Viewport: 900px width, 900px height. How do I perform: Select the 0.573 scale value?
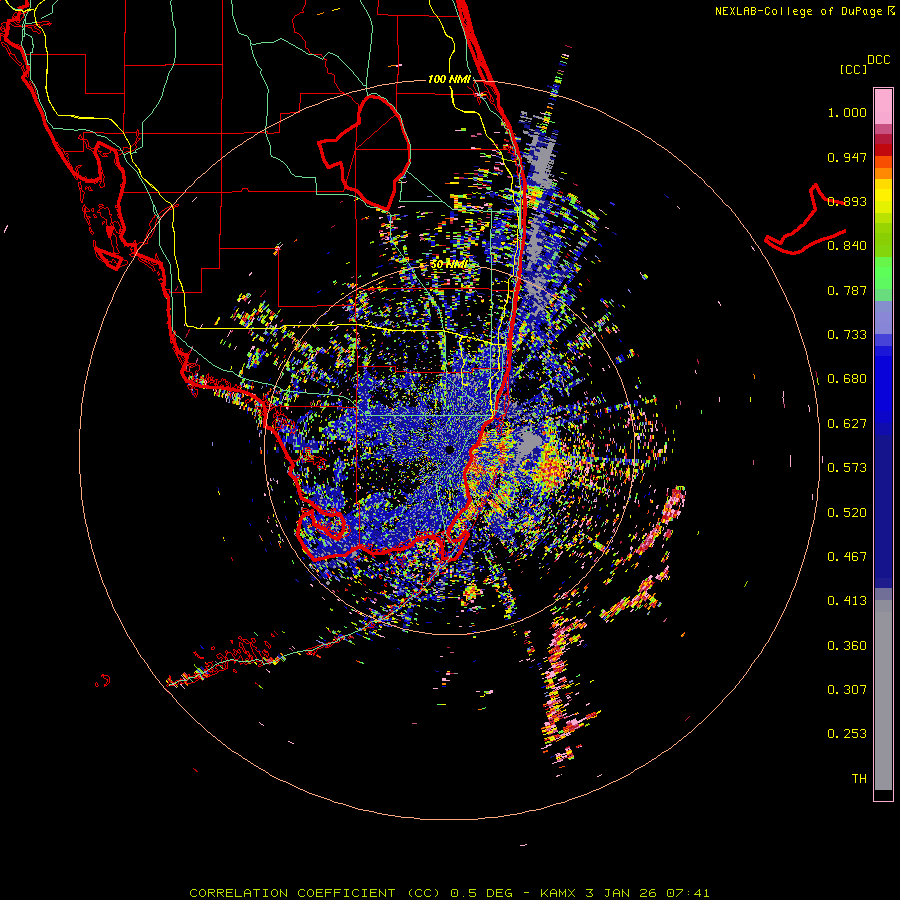tap(847, 468)
